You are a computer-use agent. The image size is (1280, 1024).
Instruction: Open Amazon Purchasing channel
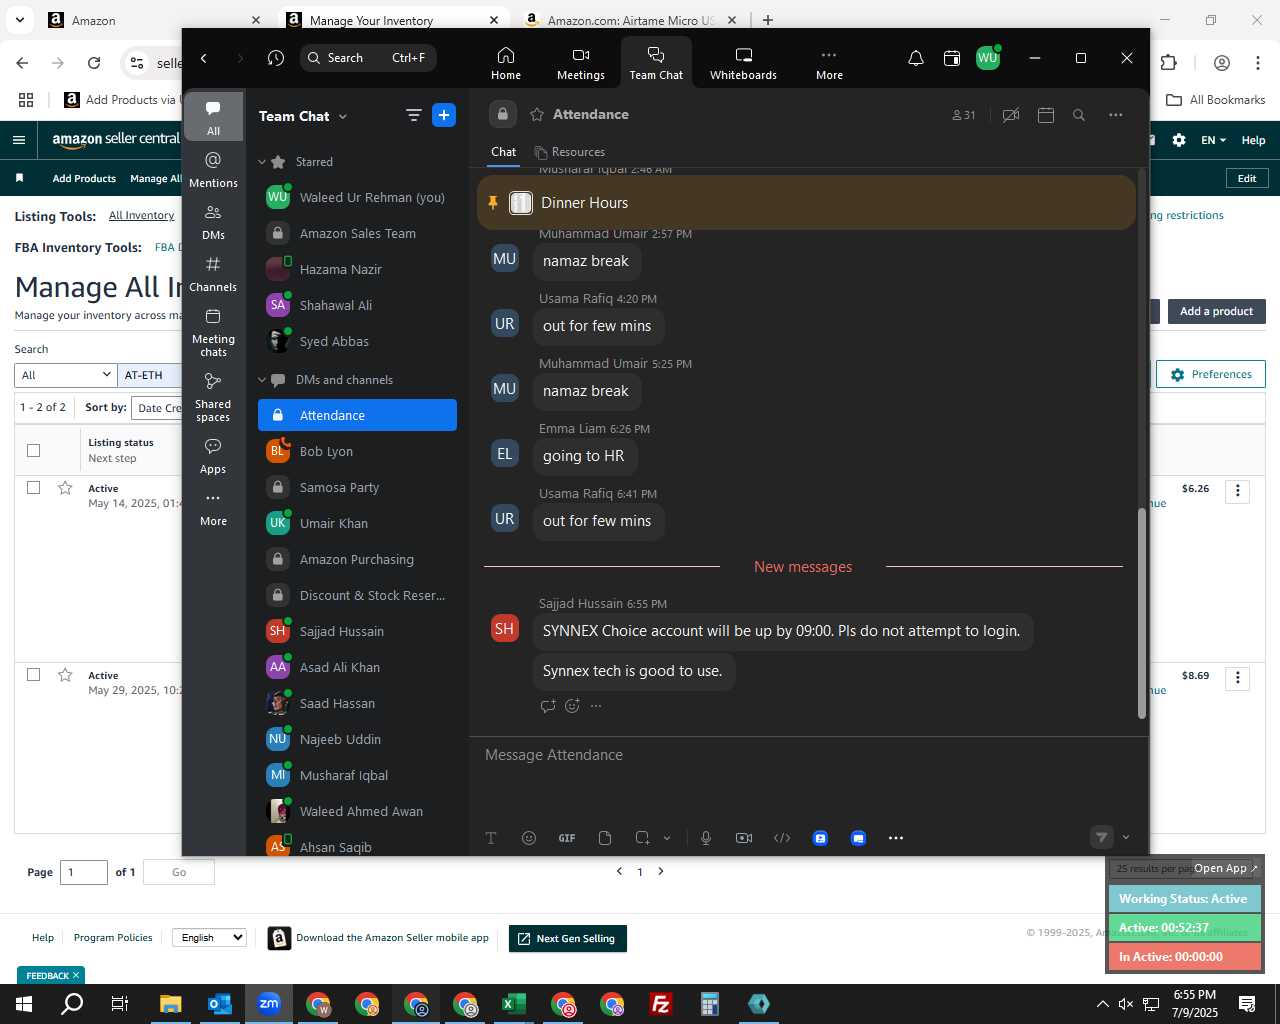click(357, 560)
